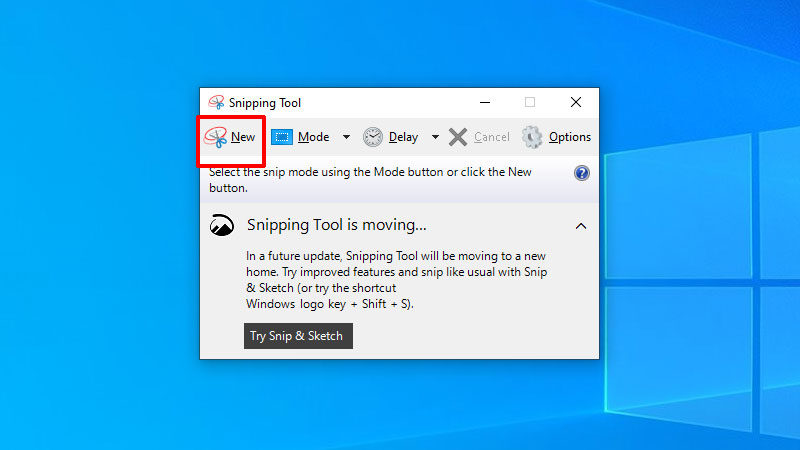The height and width of the screenshot is (450, 800).
Task: Click the Snip & Sketch mountain icon
Action: click(x=222, y=225)
